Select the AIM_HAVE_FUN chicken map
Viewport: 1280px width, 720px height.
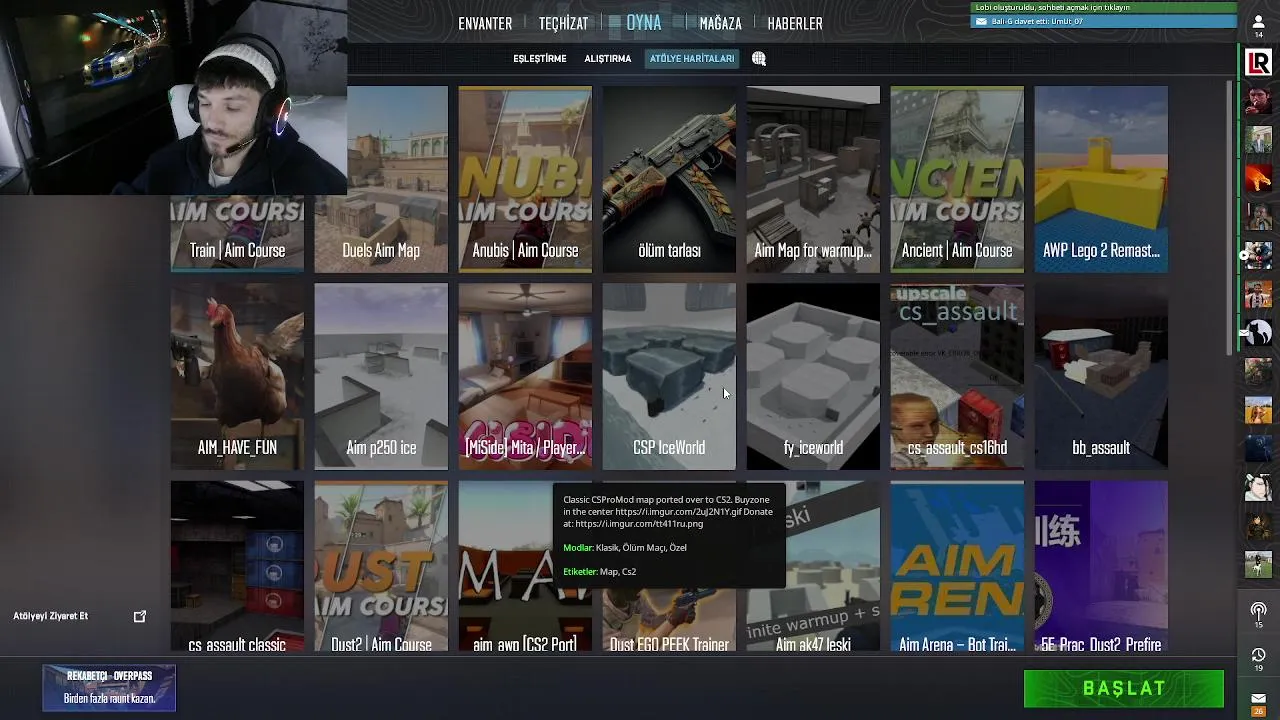(x=237, y=376)
